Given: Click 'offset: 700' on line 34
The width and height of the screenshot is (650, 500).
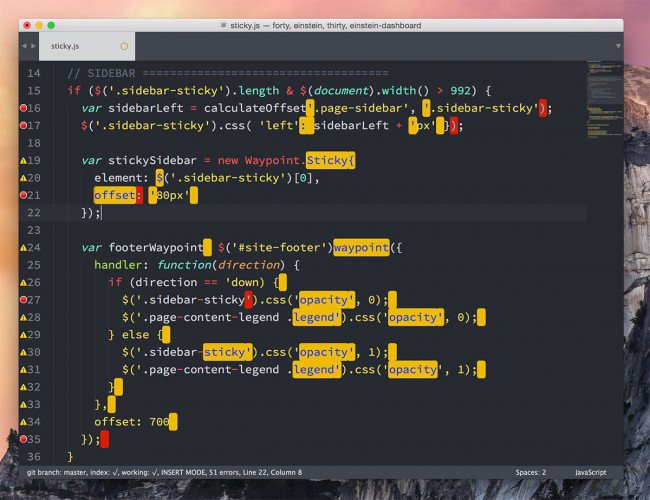Looking at the screenshot, I should coord(131,422).
